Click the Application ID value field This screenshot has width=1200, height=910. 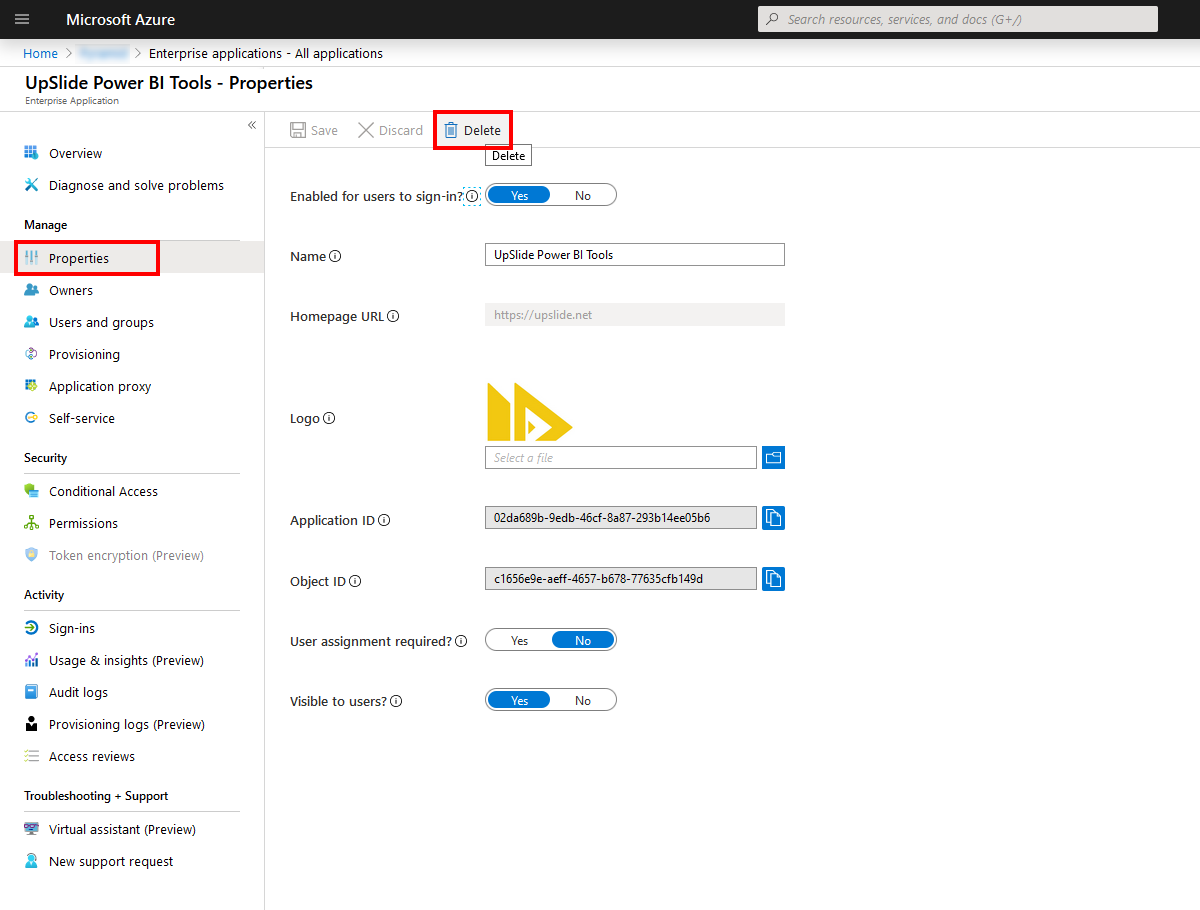coord(621,518)
